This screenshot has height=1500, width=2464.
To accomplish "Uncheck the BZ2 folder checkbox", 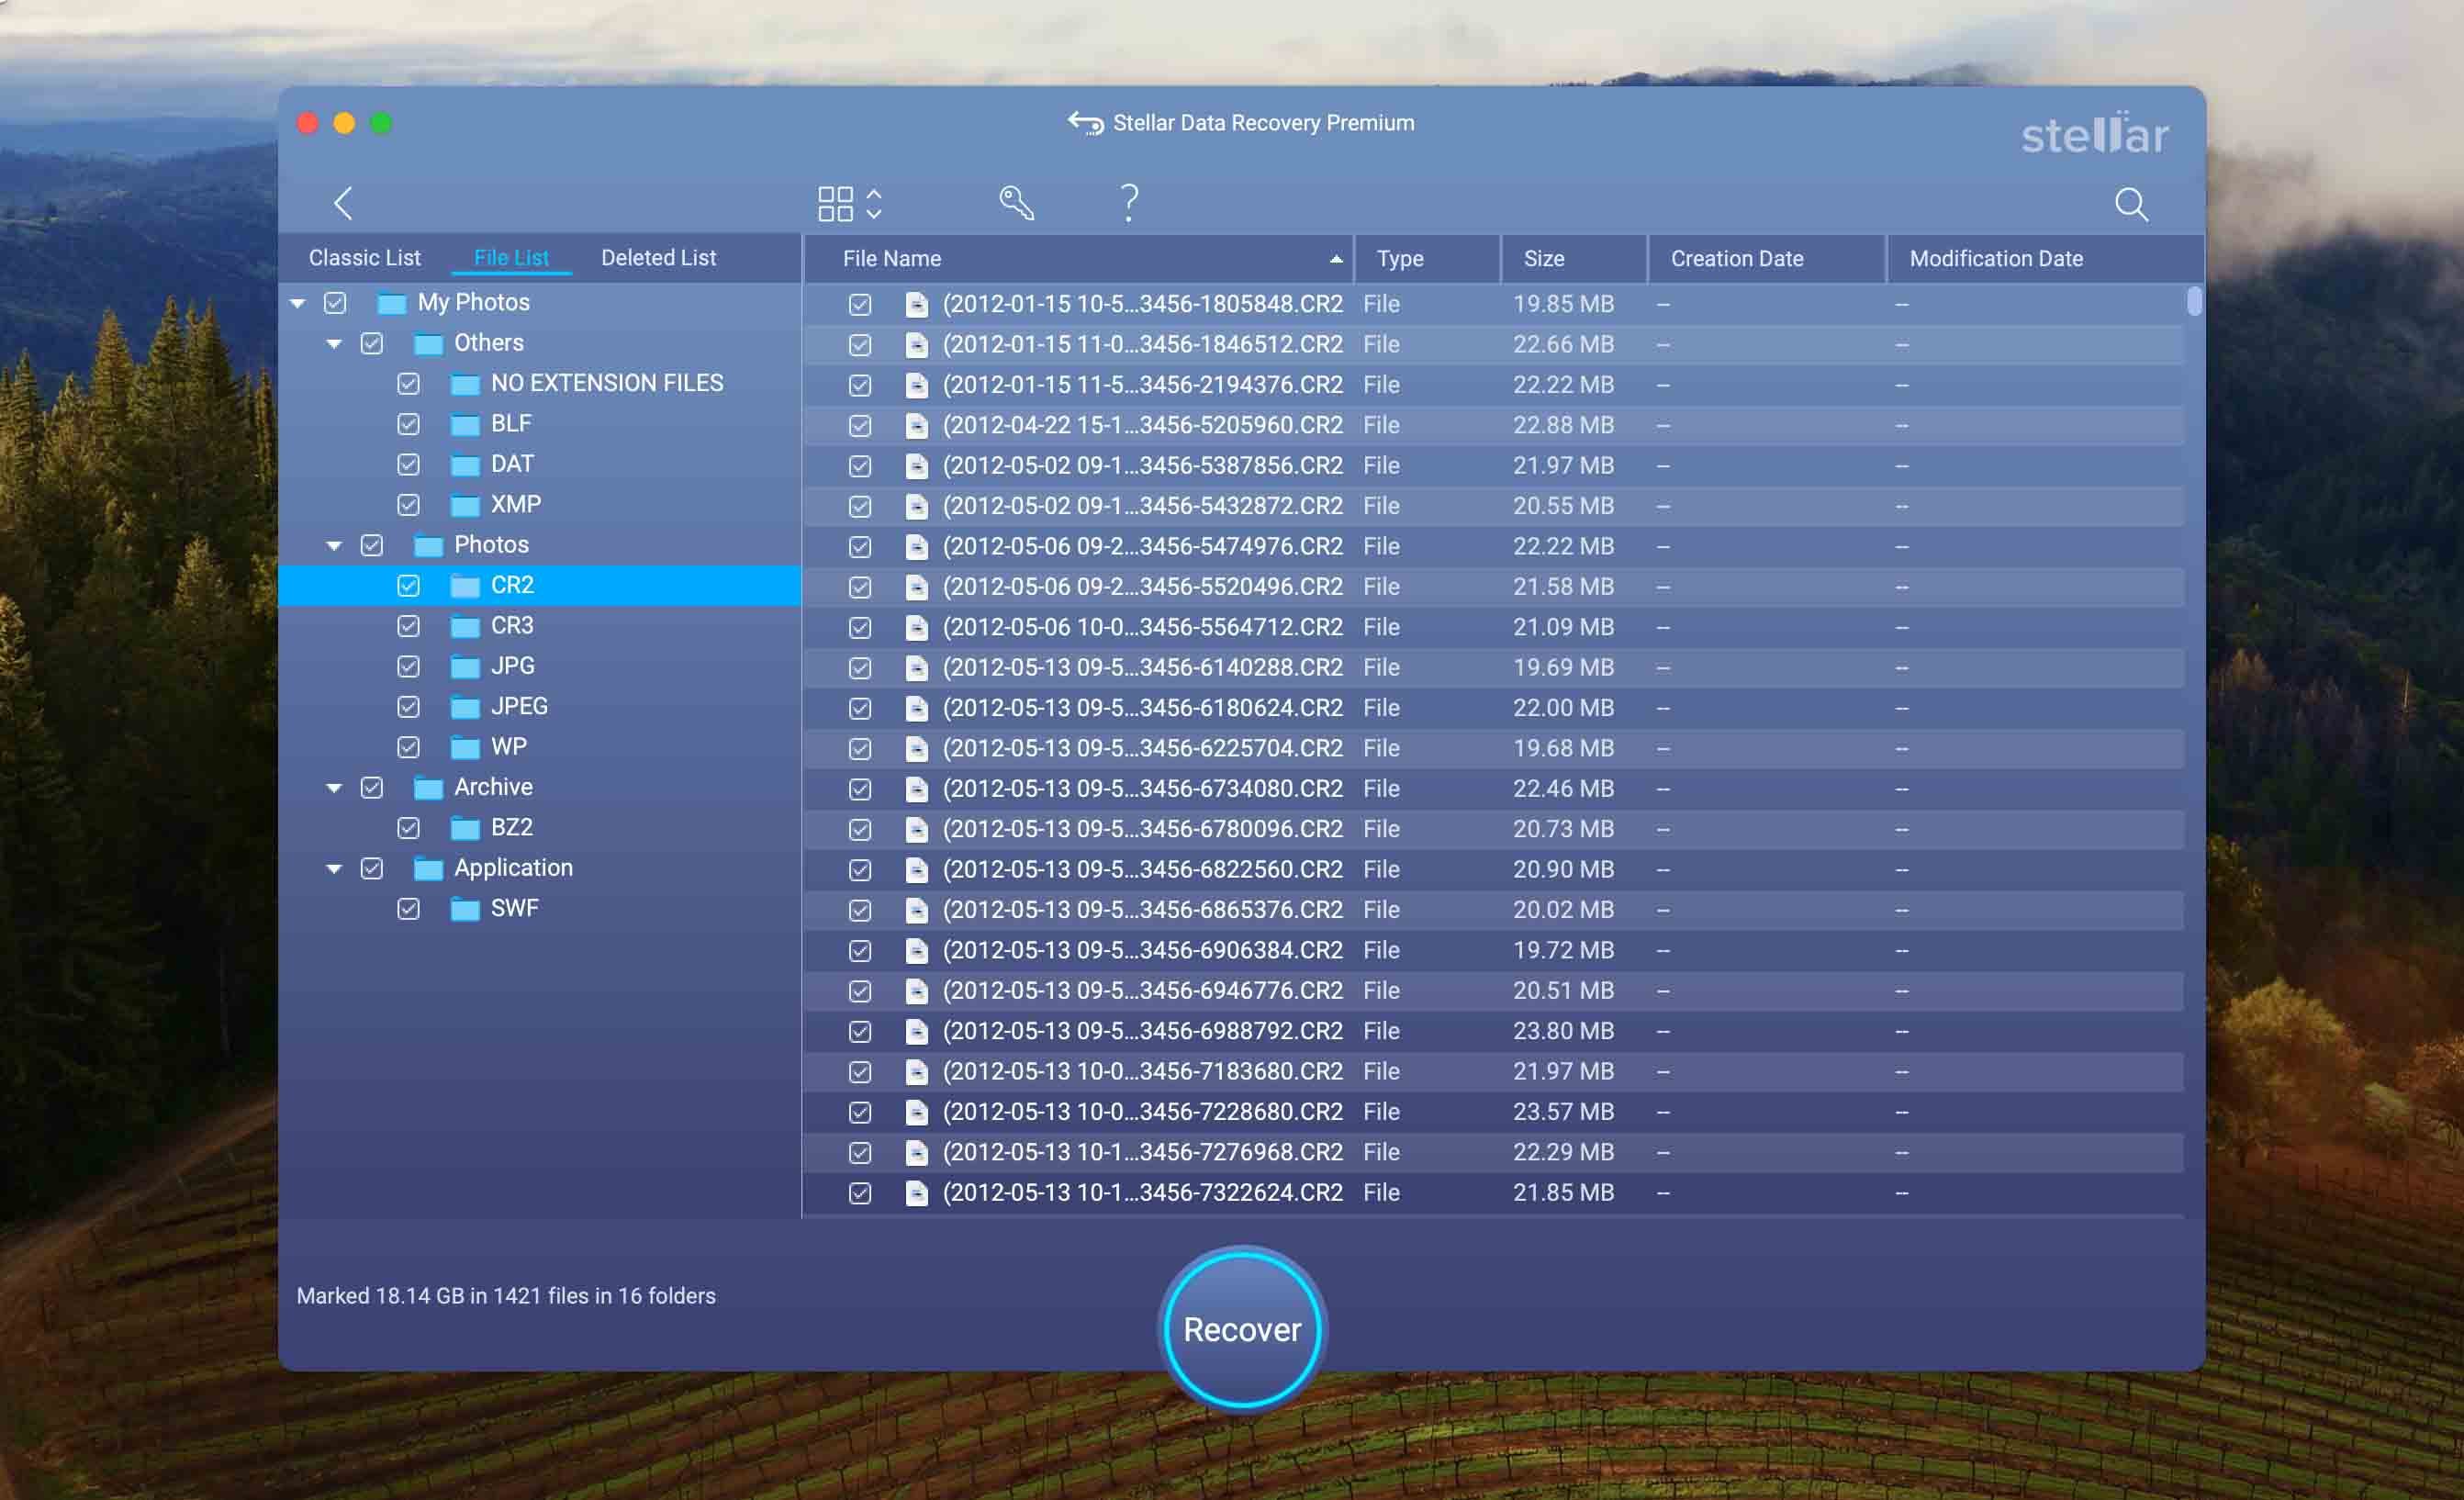I will 408,828.
